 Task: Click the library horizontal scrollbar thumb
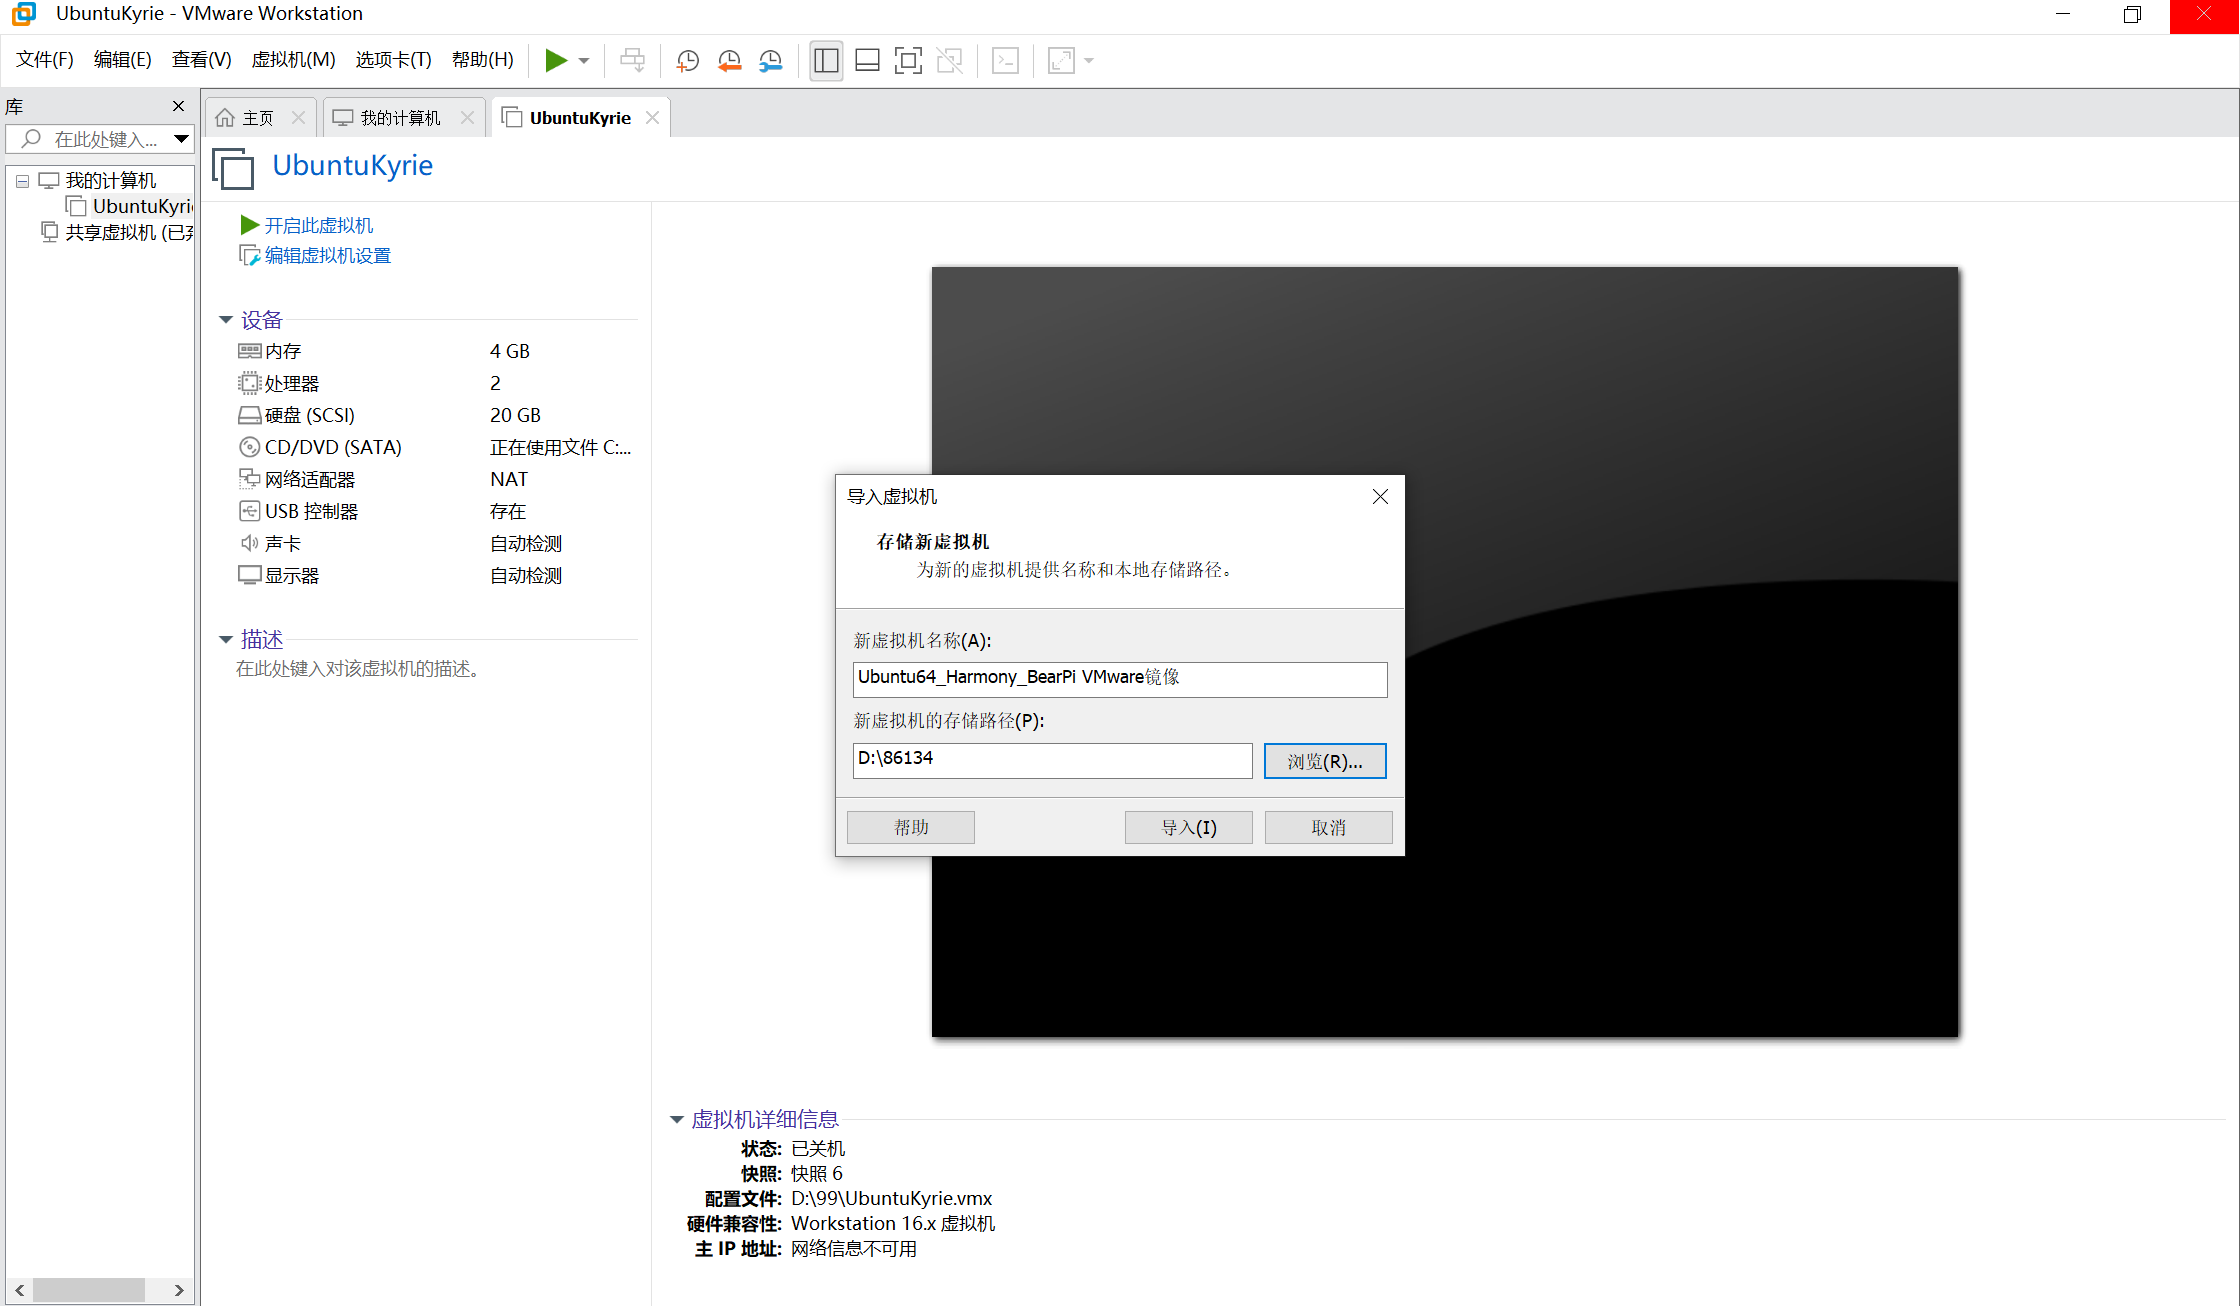[x=89, y=1290]
